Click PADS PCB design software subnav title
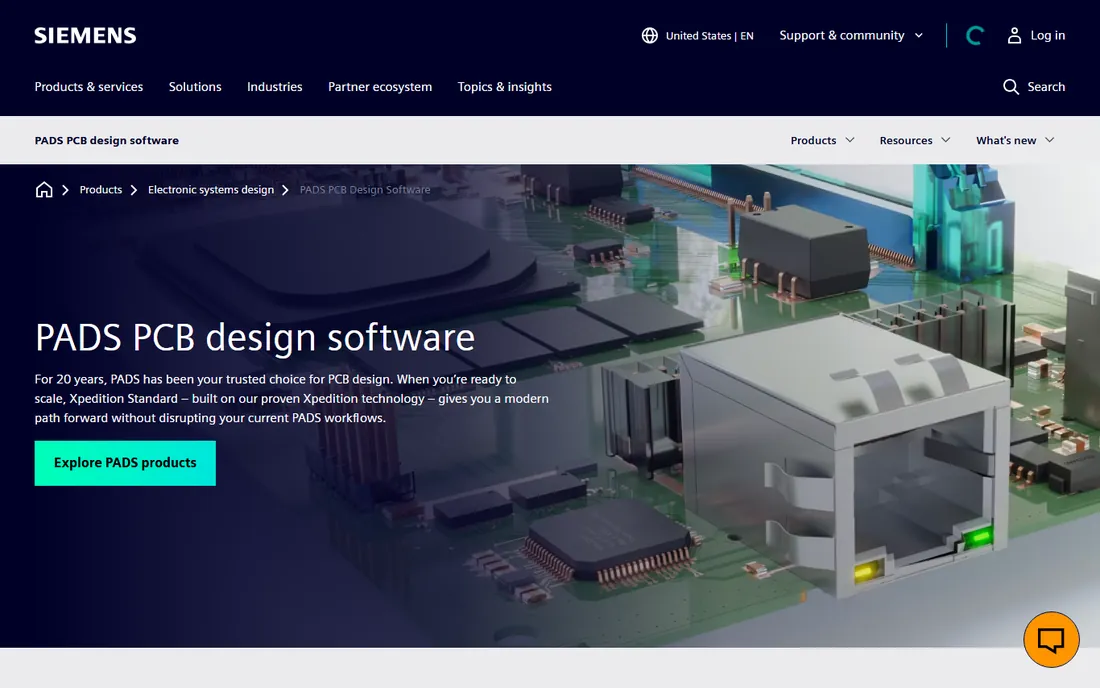Image resolution: width=1100 pixels, height=688 pixels. point(107,140)
